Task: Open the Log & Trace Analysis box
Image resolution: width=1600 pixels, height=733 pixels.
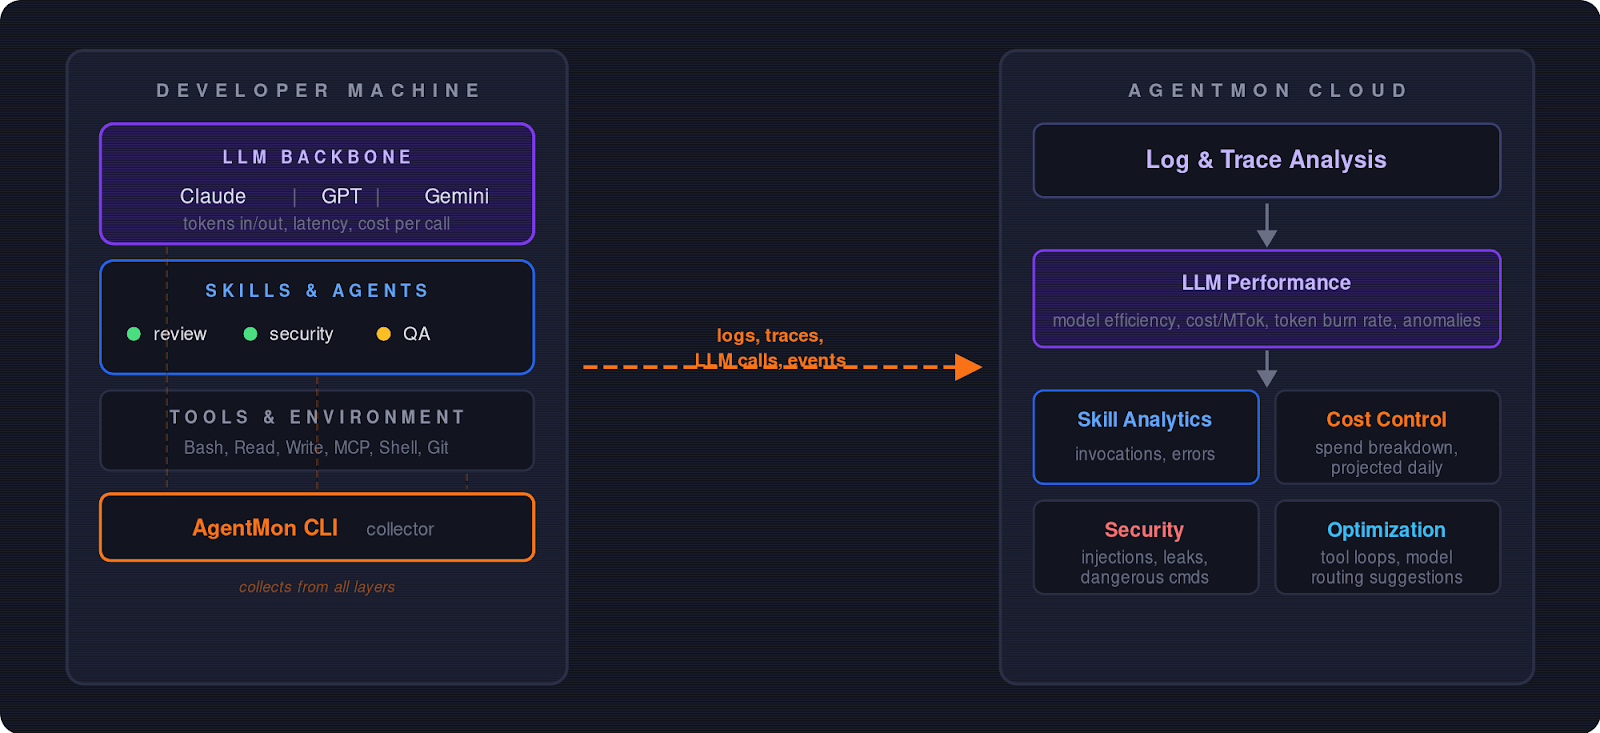Action: click(1266, 160)
